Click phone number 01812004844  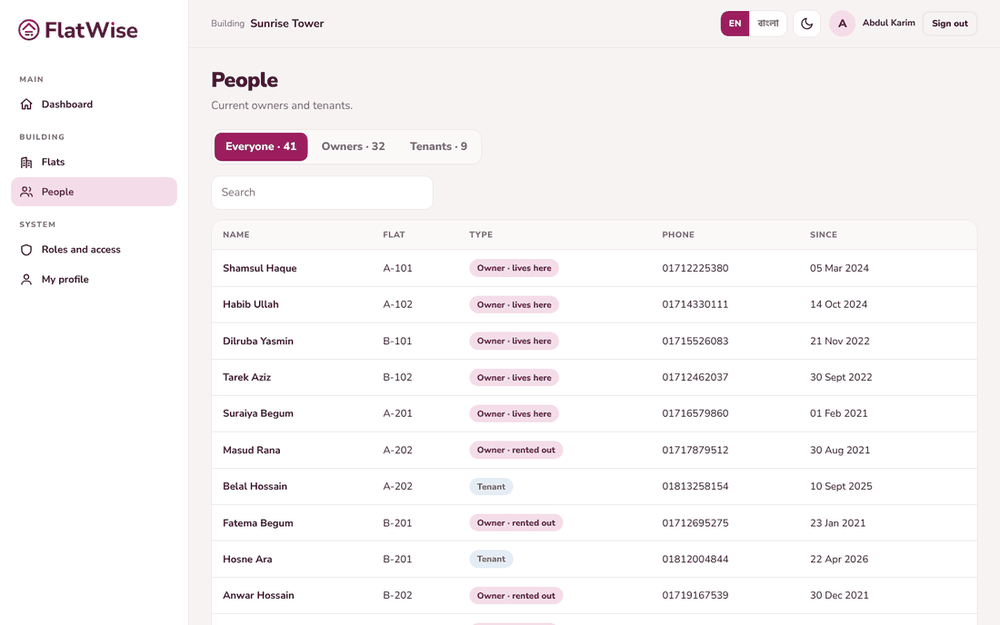(x=695, y=559)
